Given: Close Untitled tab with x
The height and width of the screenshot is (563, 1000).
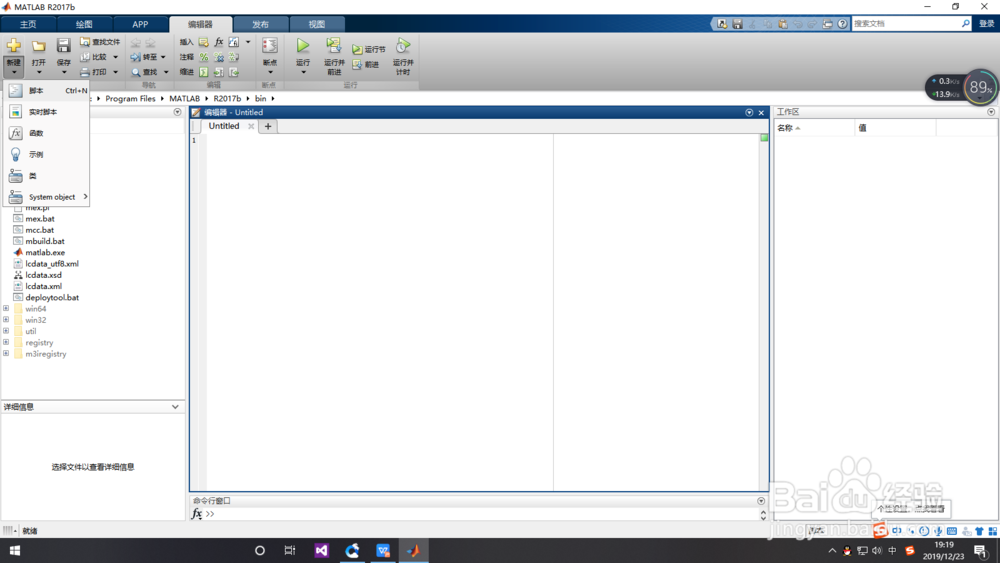Looking at the screenshot, I should 251,126.
